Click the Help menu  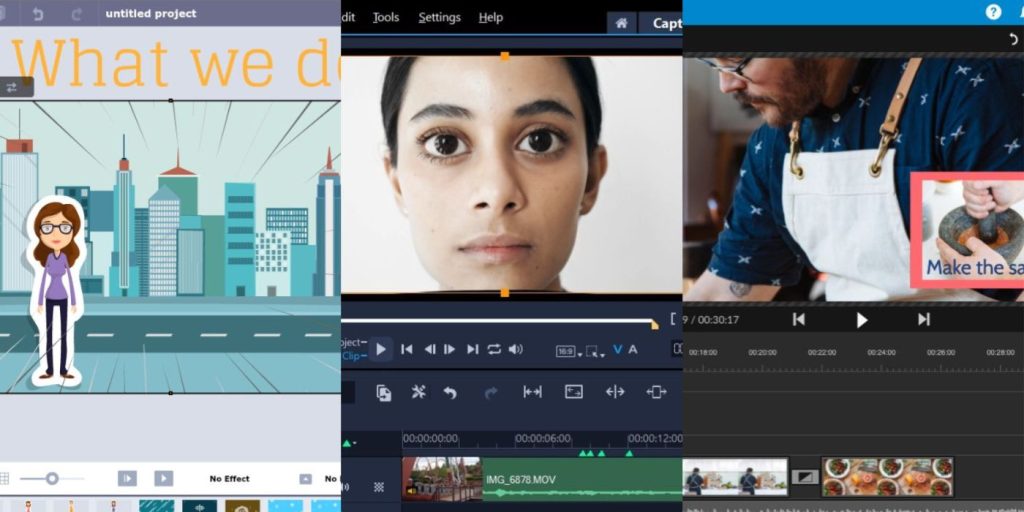(x=491, y=18)
